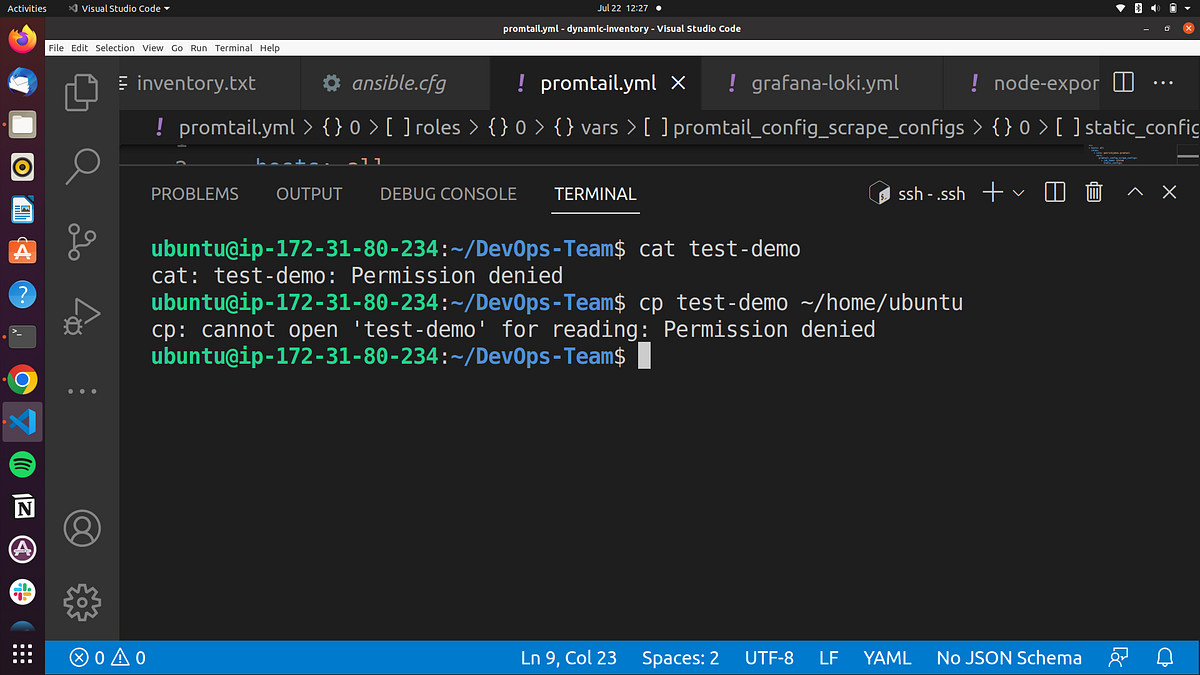Open Help from the dock
The image size is (1200, 675).
(22, 295)
